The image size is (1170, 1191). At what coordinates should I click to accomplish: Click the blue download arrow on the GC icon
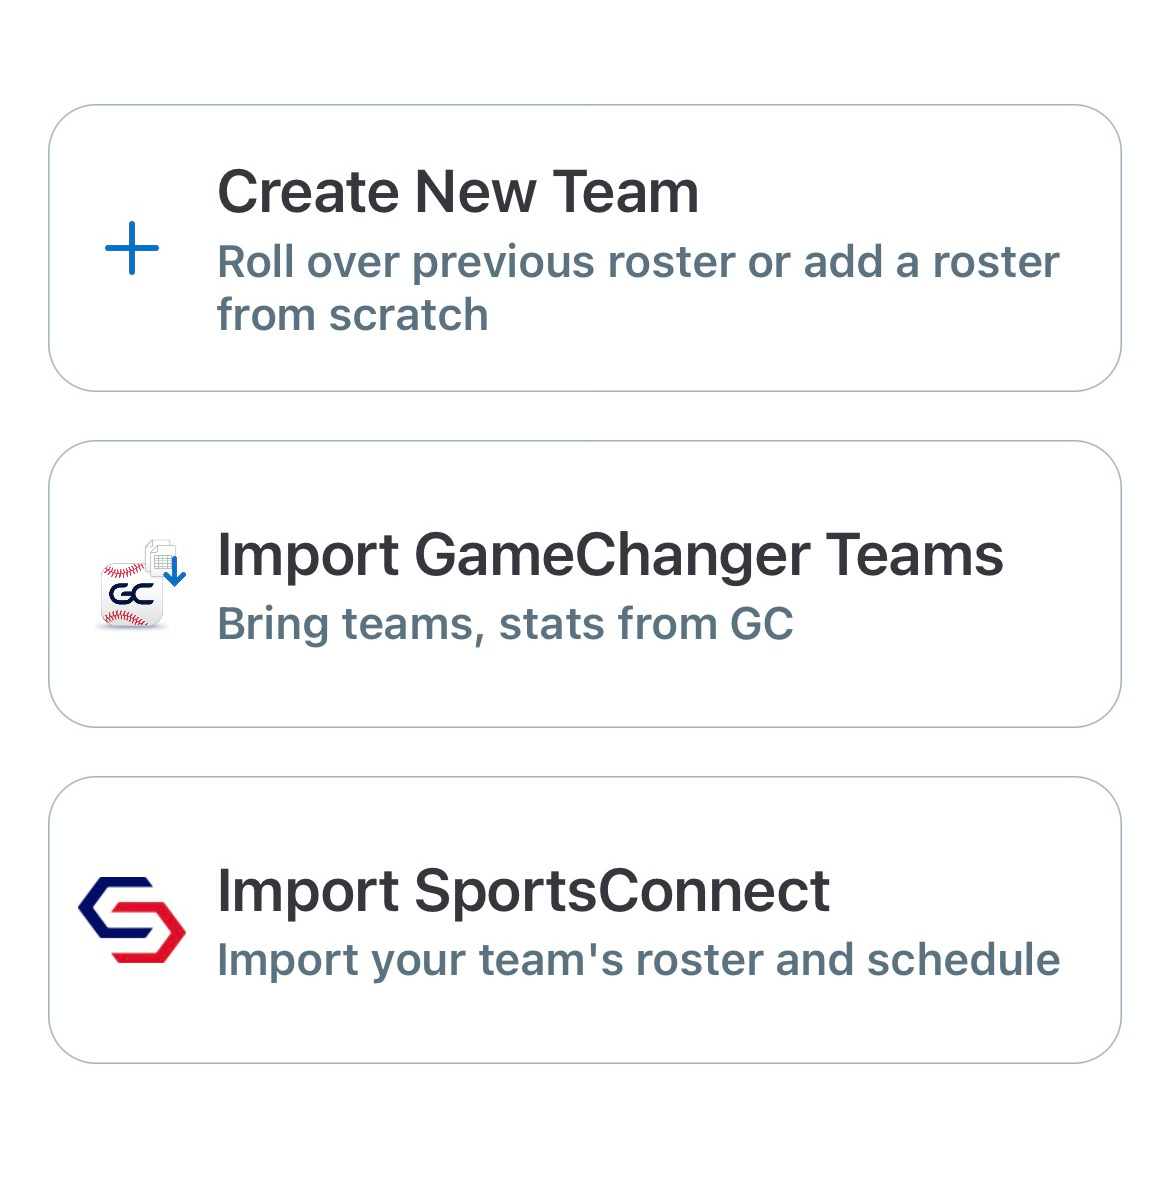point(176,571)
